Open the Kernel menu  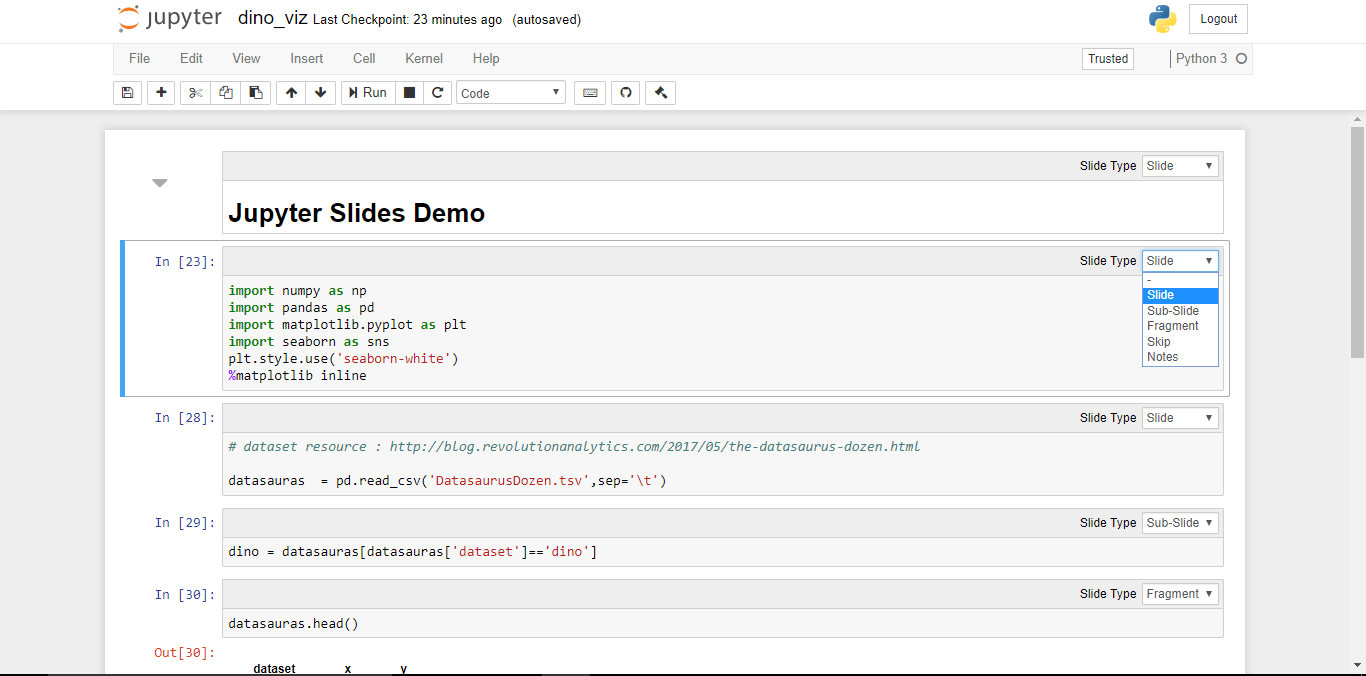[424, 59]
